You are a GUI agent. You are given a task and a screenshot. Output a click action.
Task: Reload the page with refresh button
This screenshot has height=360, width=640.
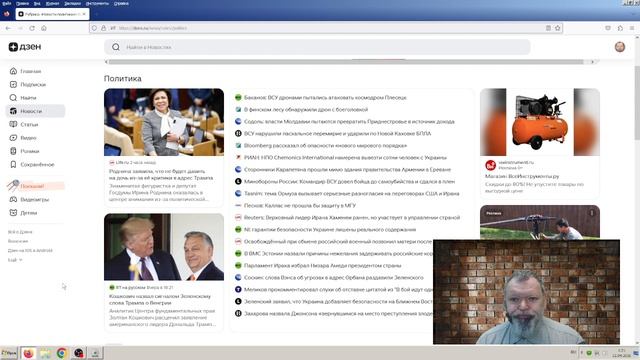pyautogui.click(x=32, y=28)
